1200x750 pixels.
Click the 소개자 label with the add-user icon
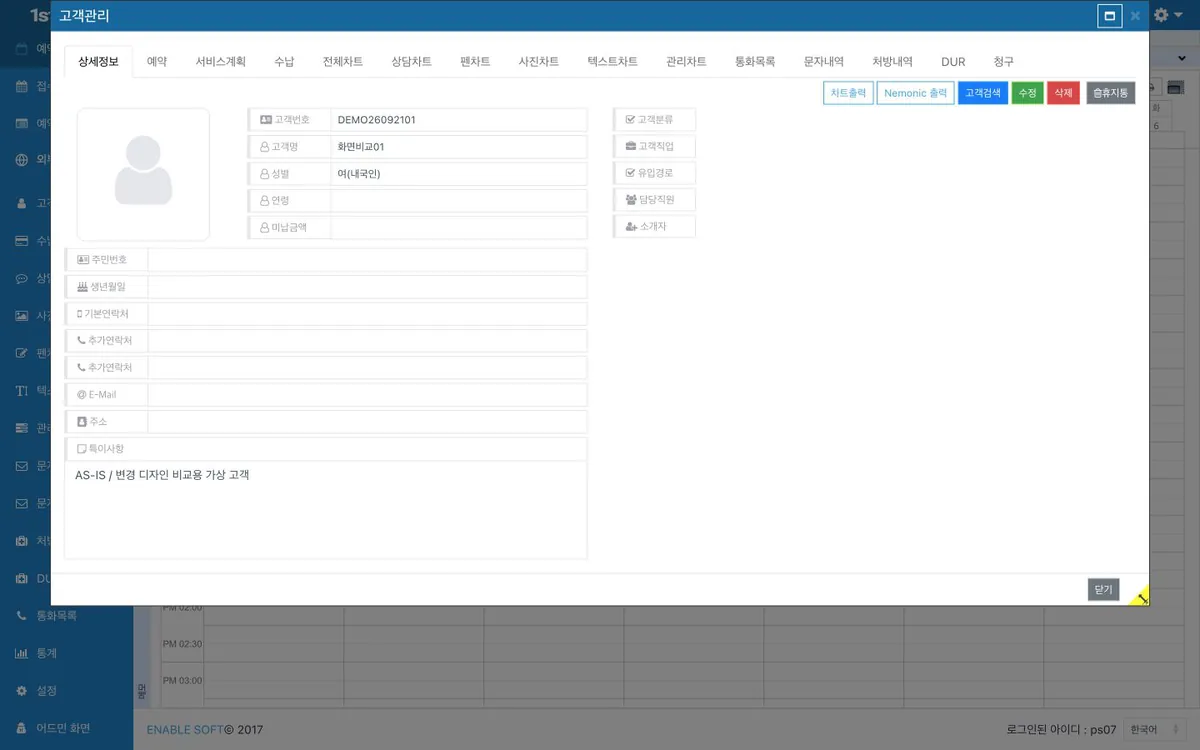(x=655, y=227)
